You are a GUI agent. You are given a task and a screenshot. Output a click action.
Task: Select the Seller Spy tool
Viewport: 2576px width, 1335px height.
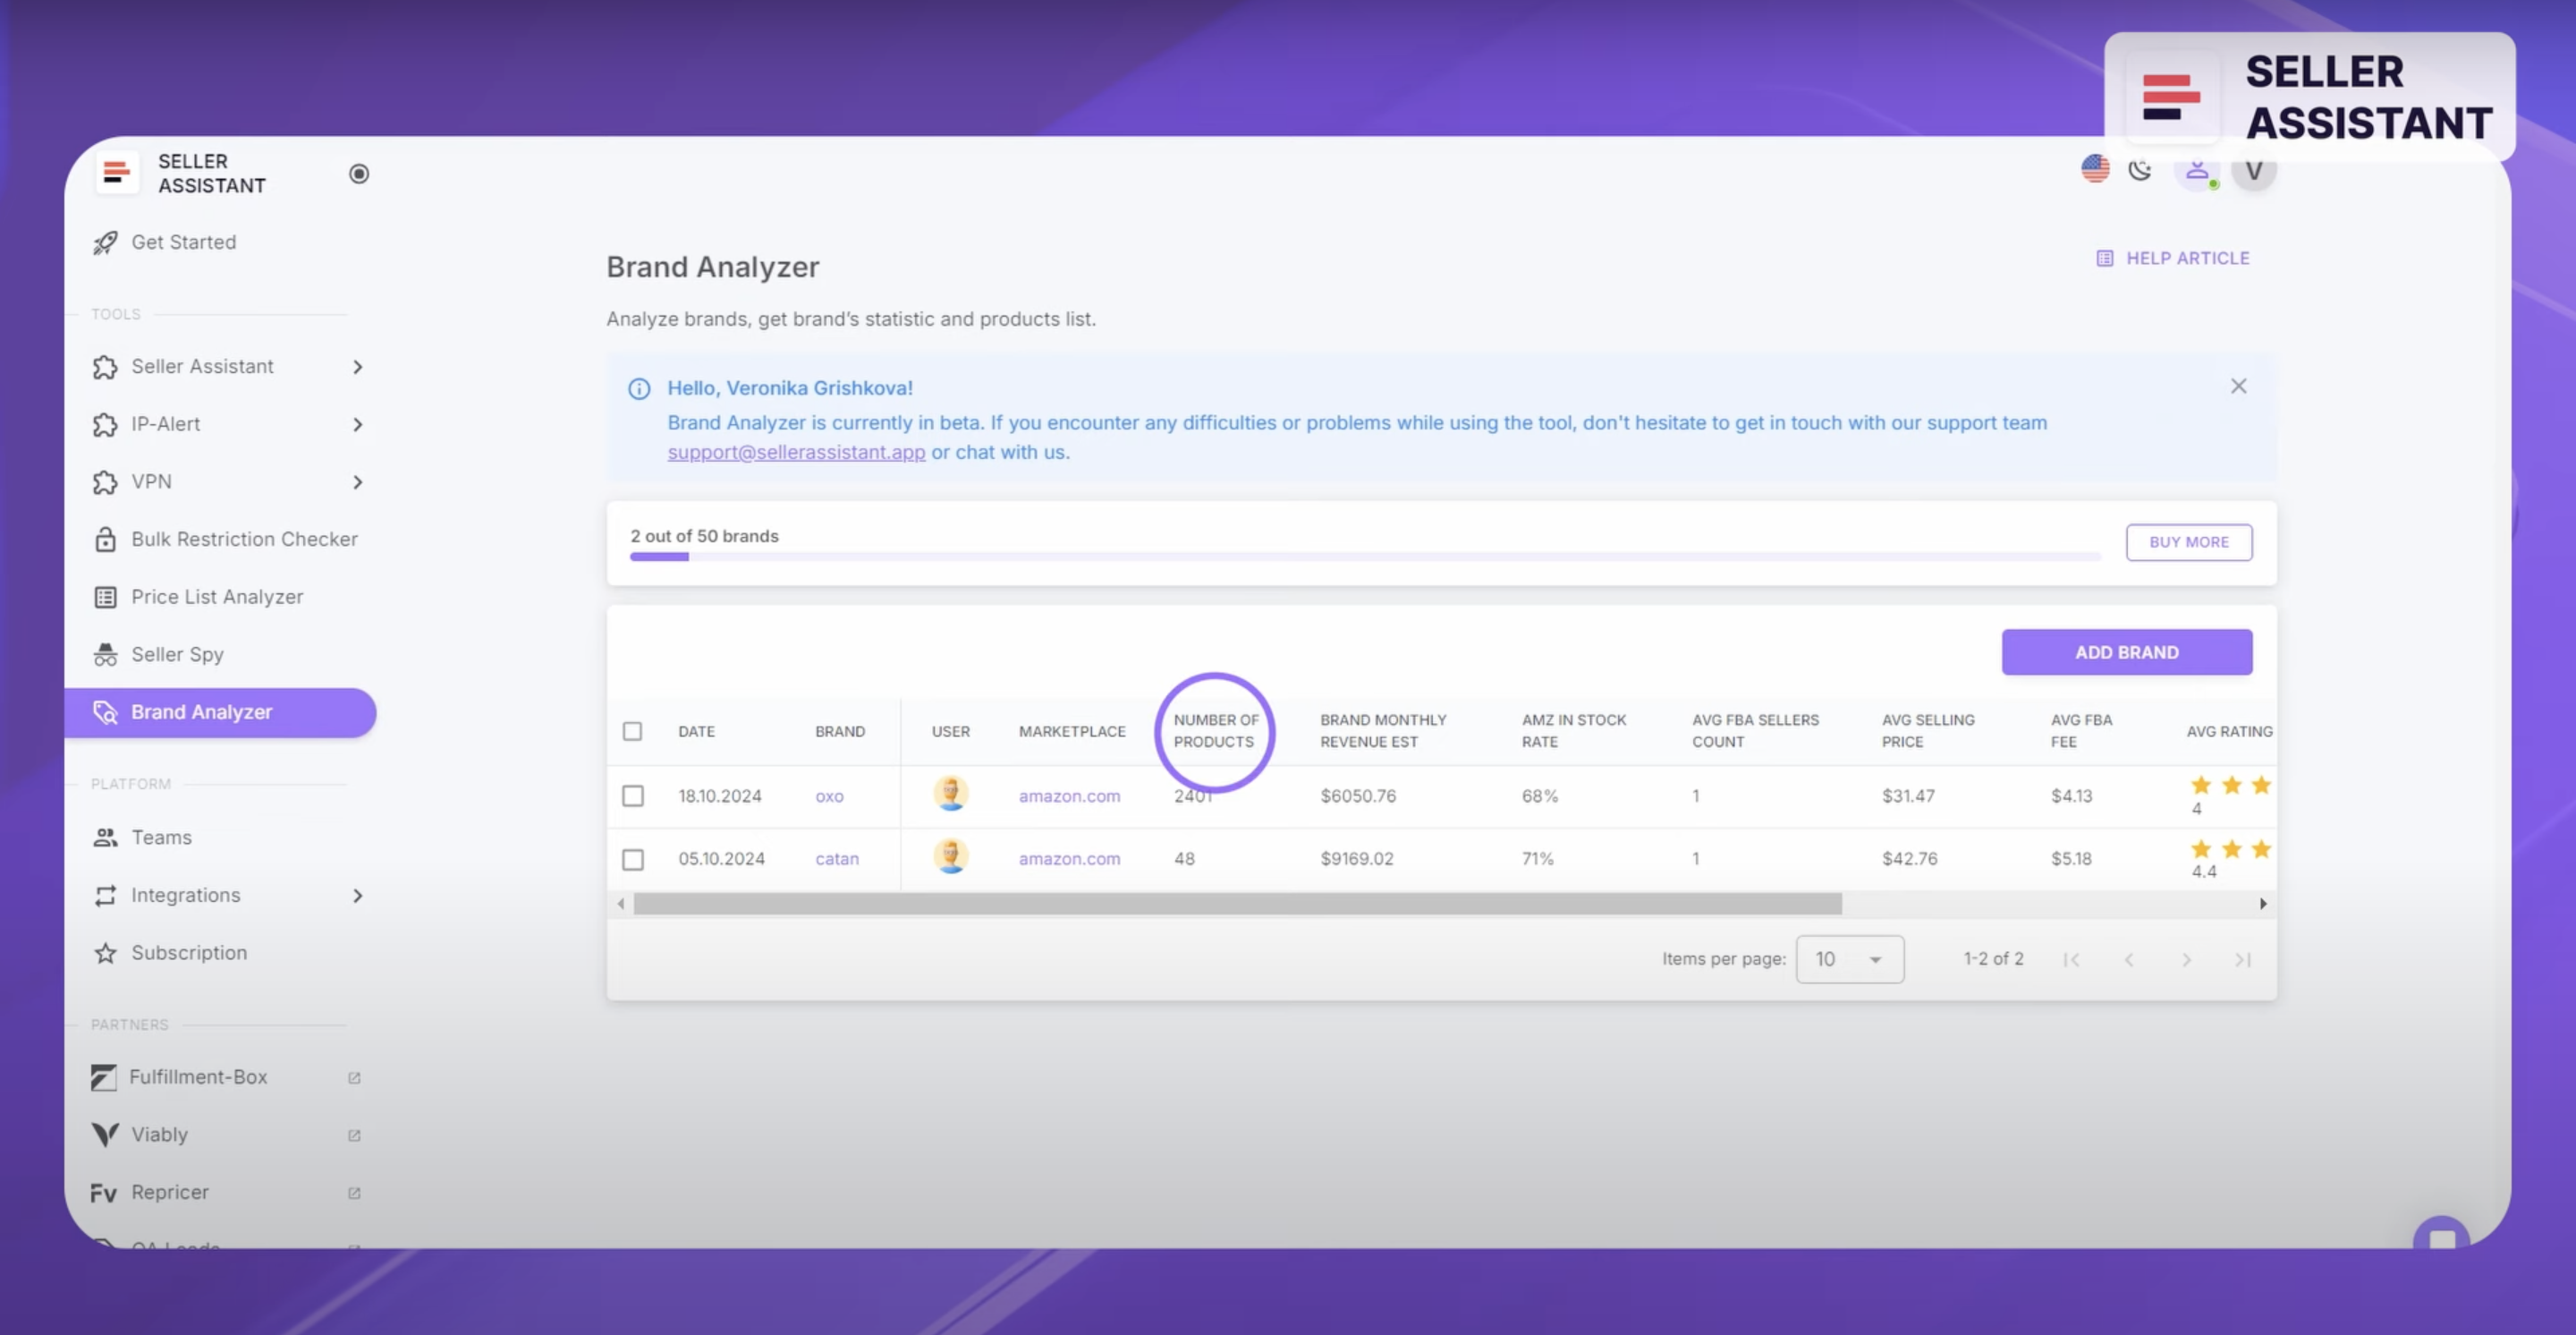pyautogui.click(x=177, y=654)
